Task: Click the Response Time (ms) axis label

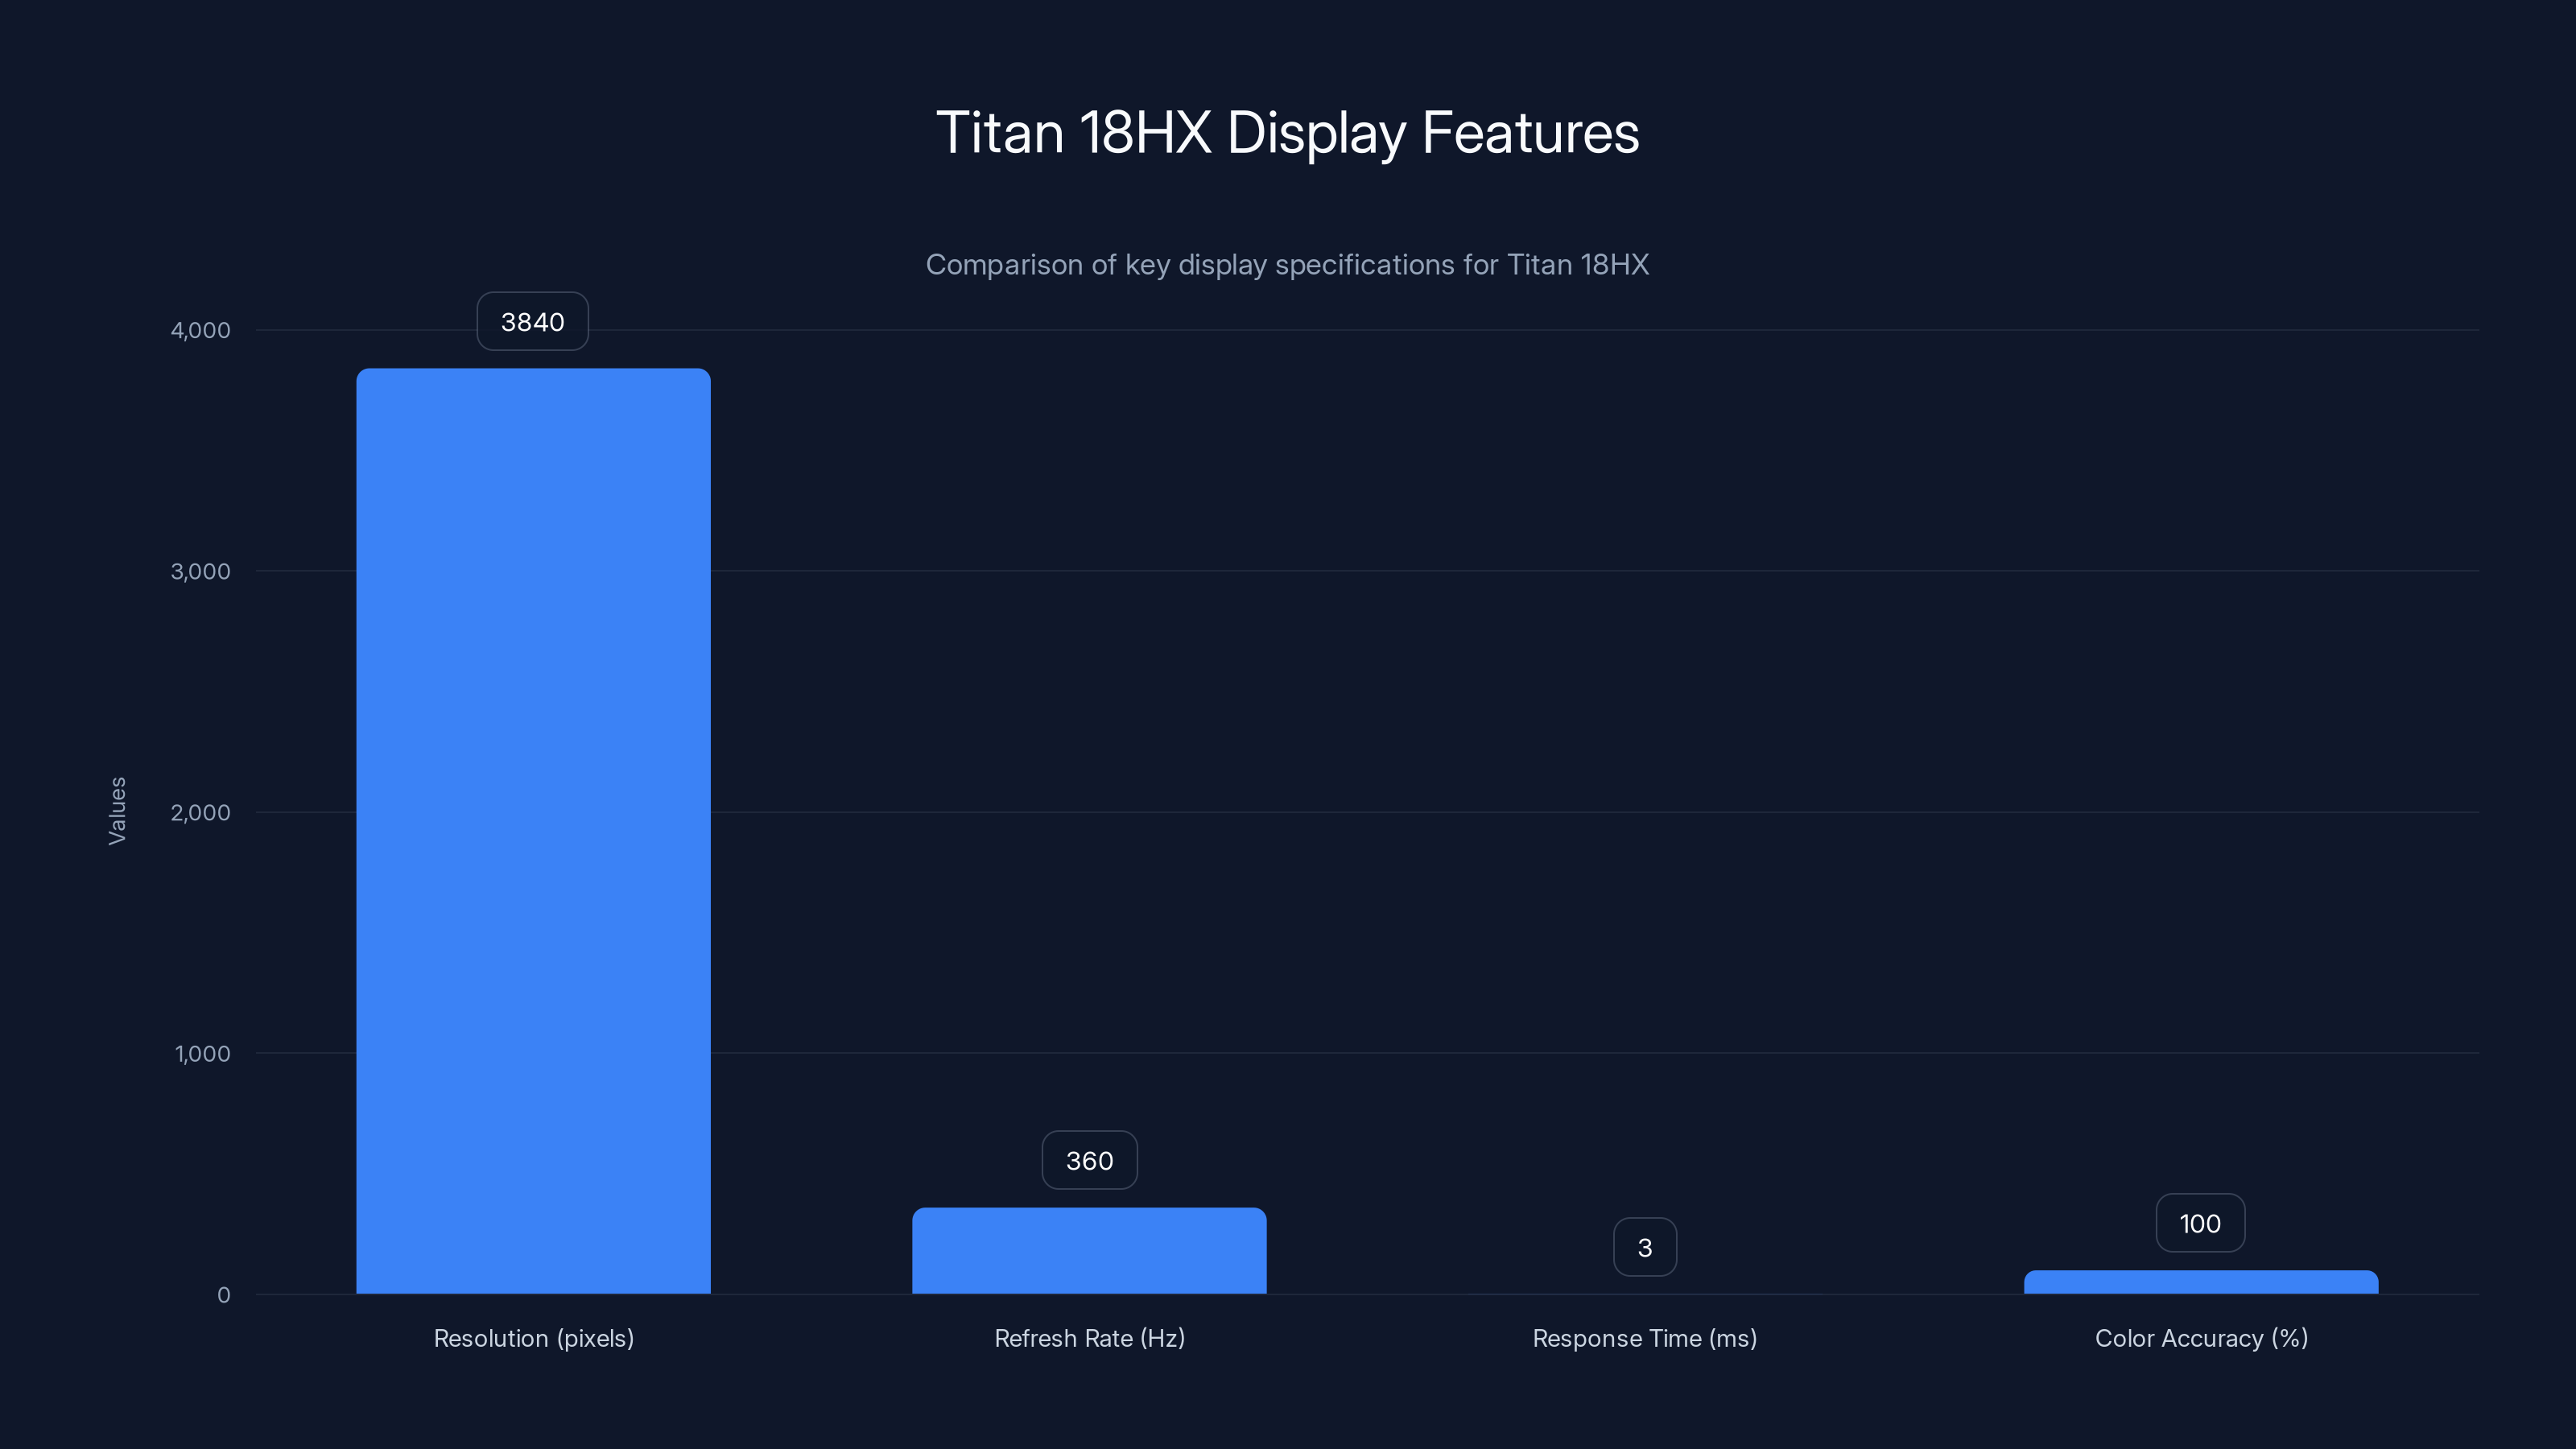Action: [x=1645, y=1338]
